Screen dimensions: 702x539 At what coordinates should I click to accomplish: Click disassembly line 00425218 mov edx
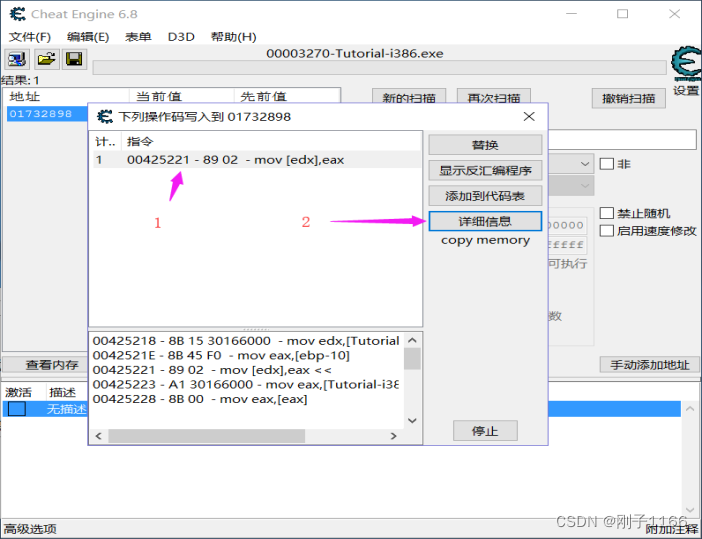(x=246, y=341)
